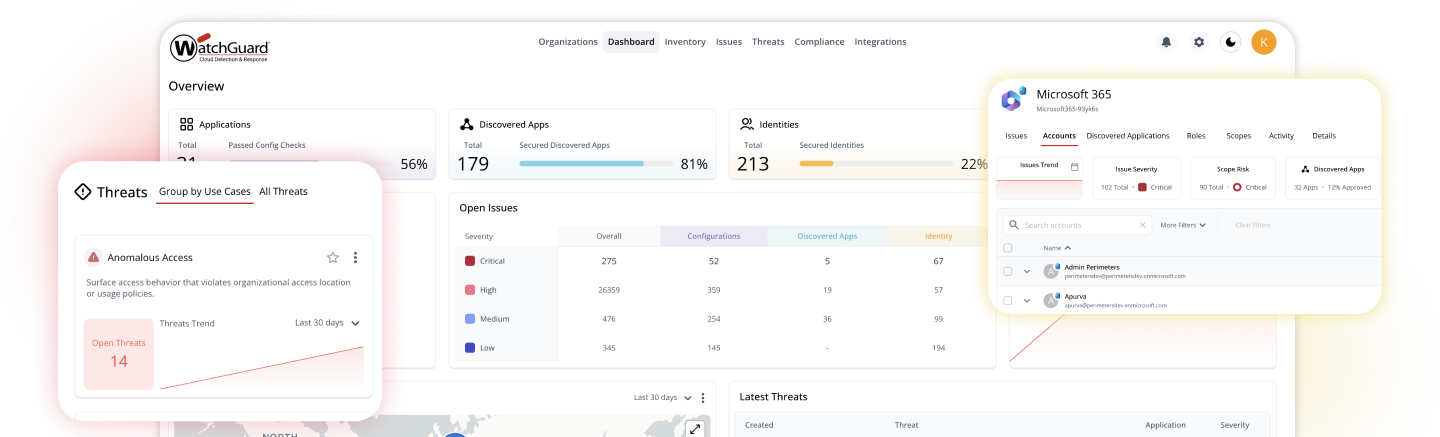Screen dimensions: 1440x437
Task: Favorite Anomalous Access with the star icon
Action: pyautogui.click(x=333, y=257)
